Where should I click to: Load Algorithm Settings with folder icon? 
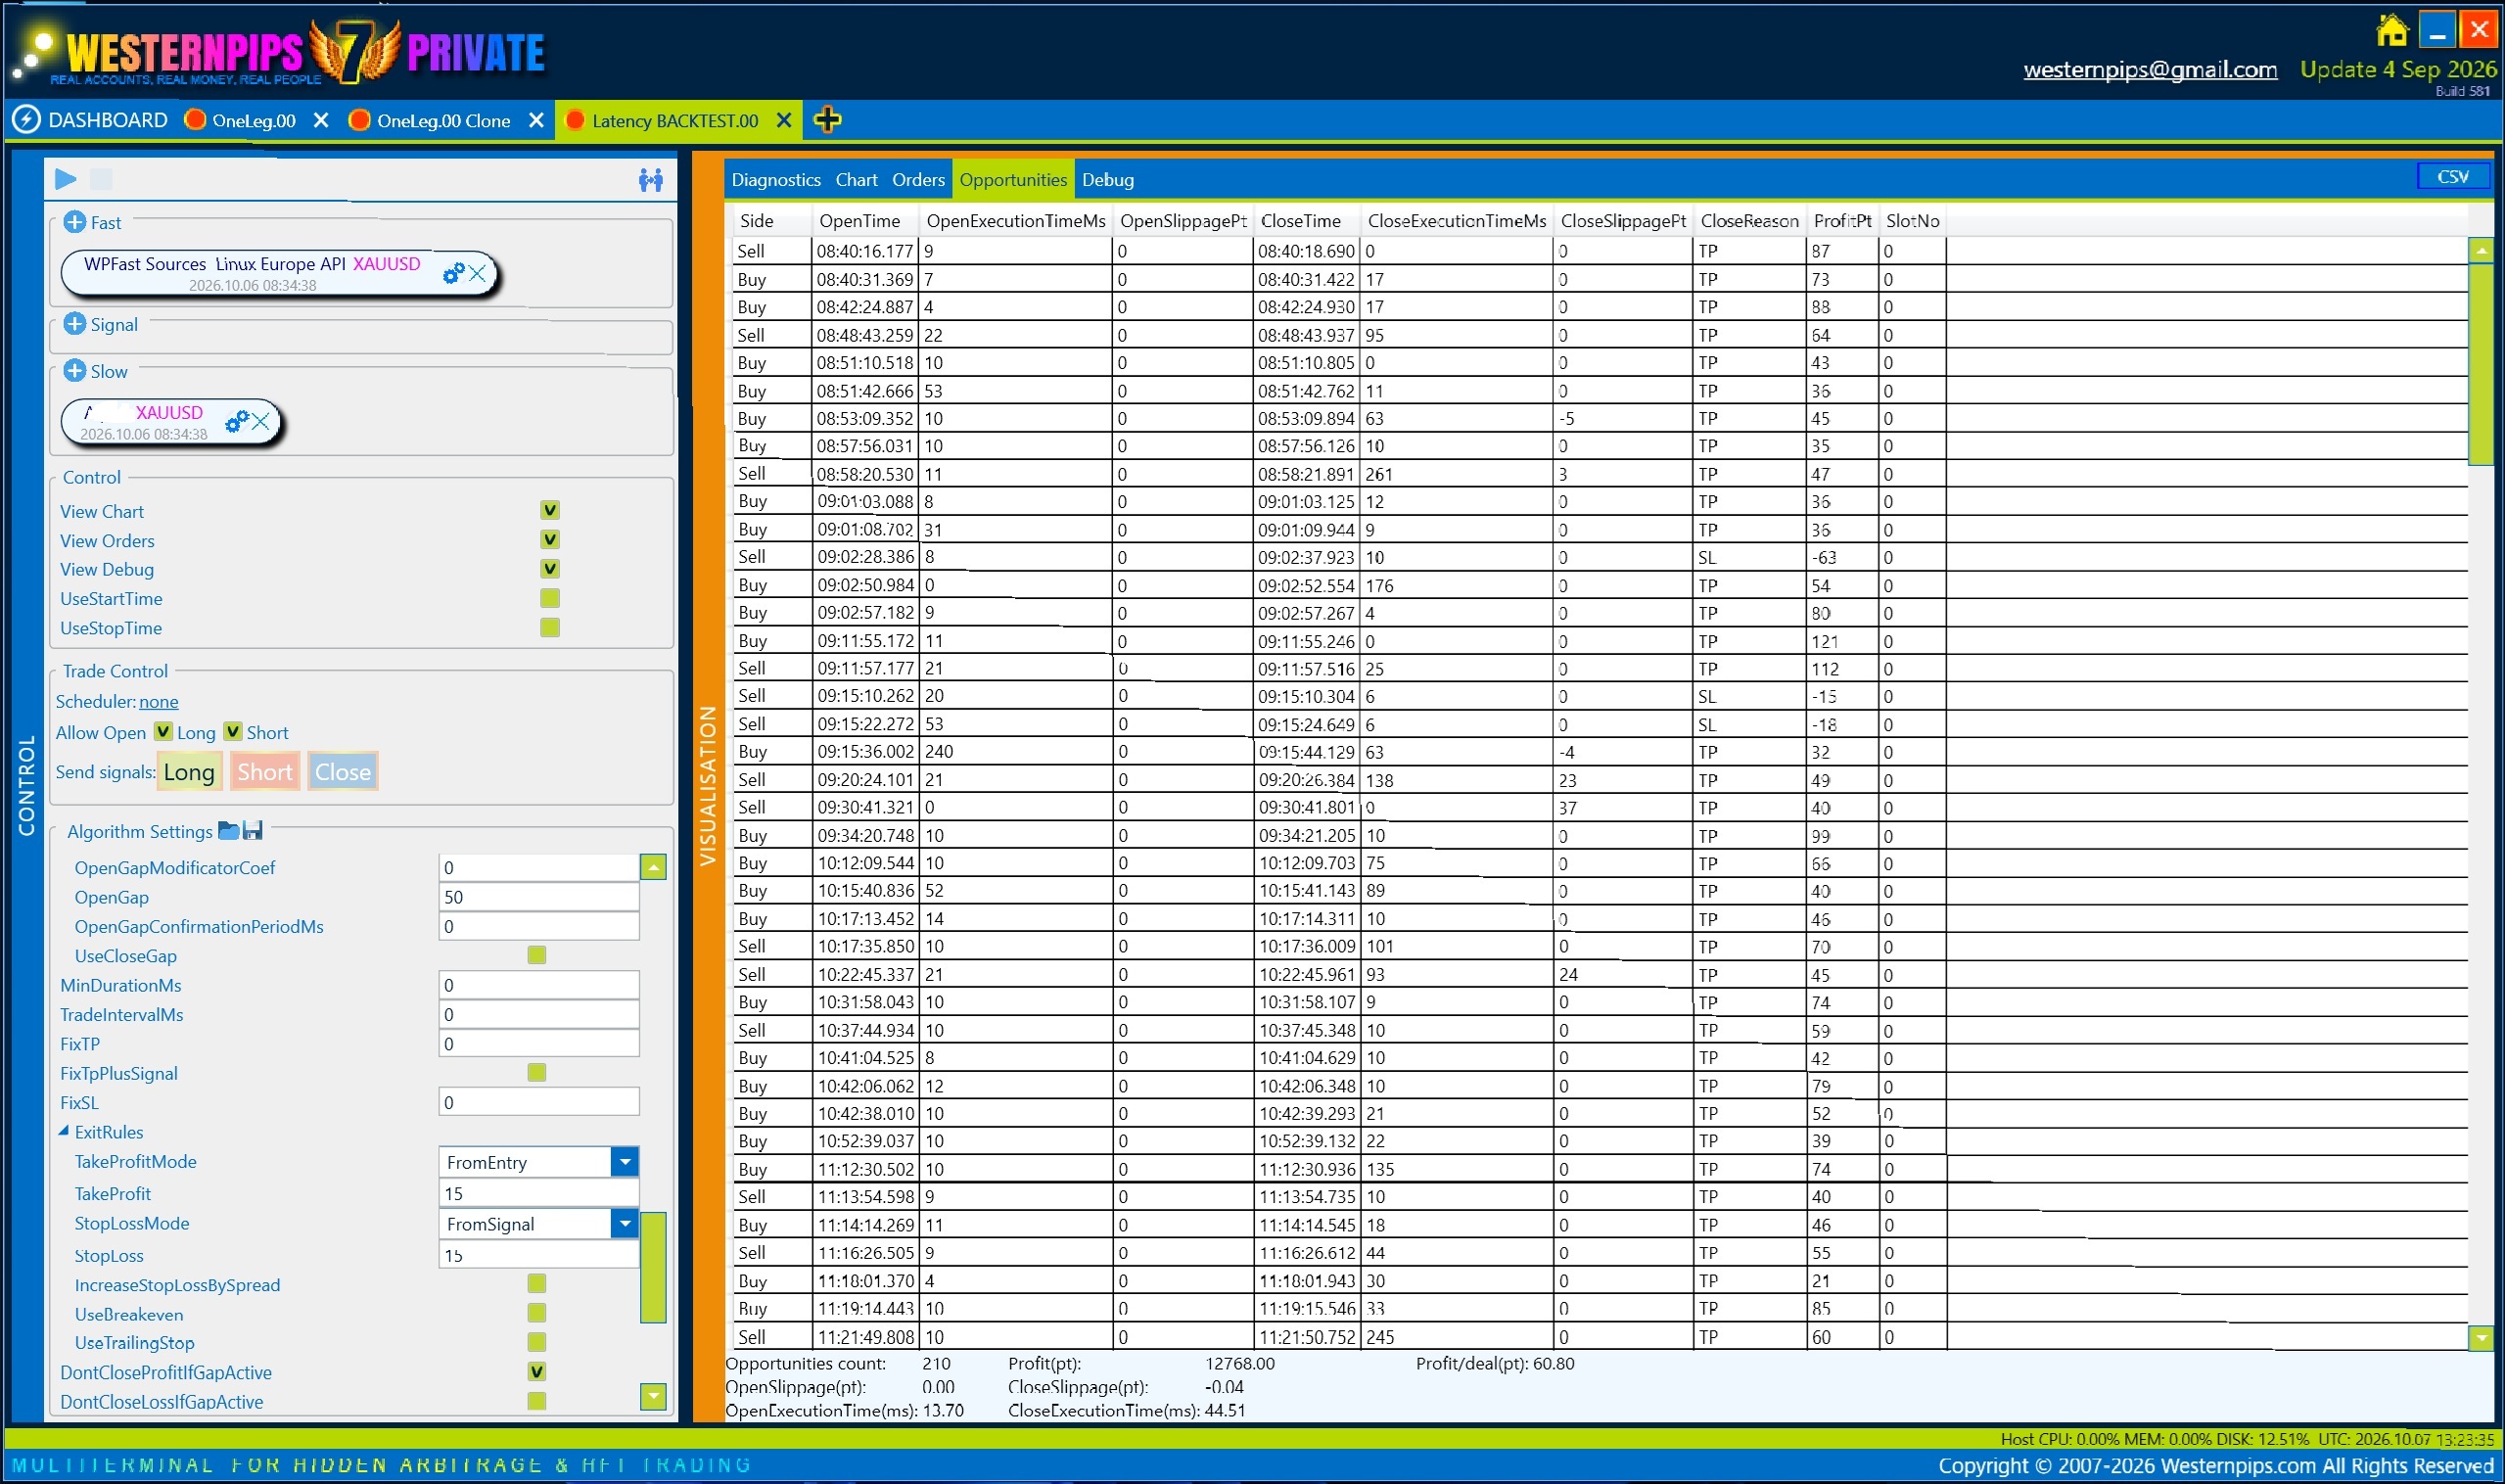(x=228, y=830)
